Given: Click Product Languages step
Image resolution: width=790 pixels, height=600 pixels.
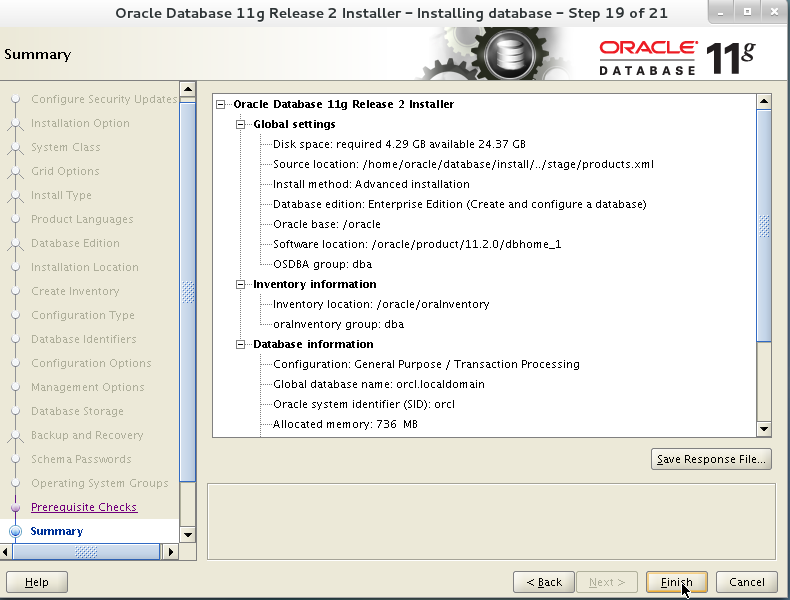Looking at the screenshot, I should click(x=82, y=219).
